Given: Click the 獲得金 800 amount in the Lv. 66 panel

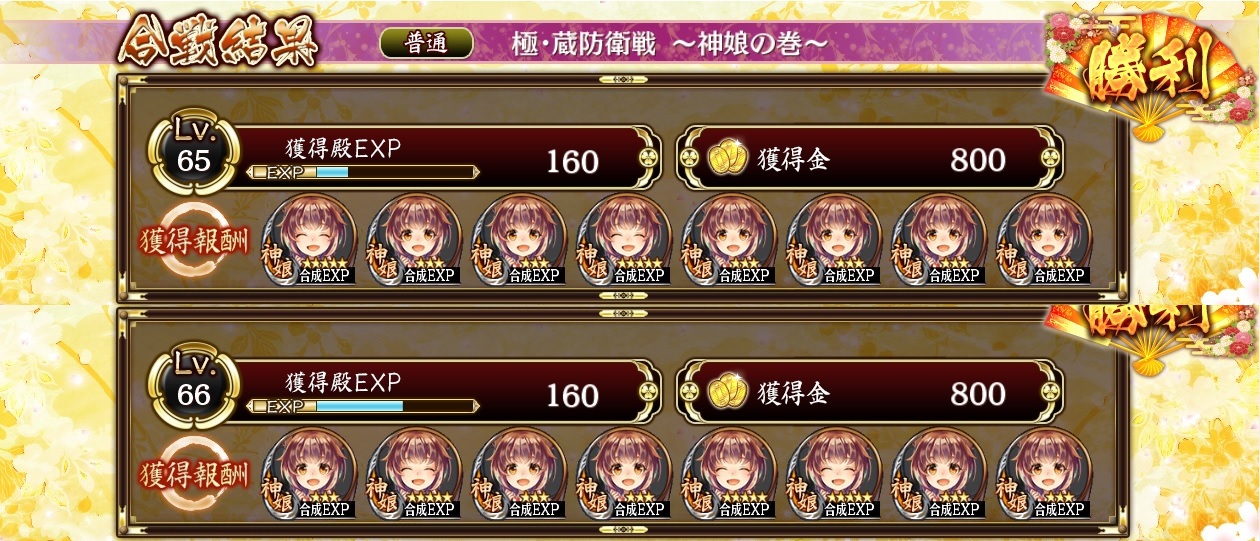Looking at the screenshot, I should pos(977,394).
